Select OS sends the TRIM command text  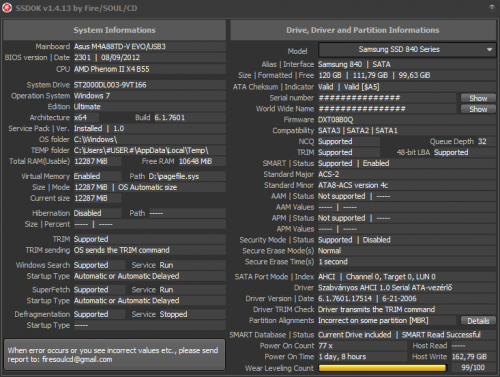click(122, 250)
